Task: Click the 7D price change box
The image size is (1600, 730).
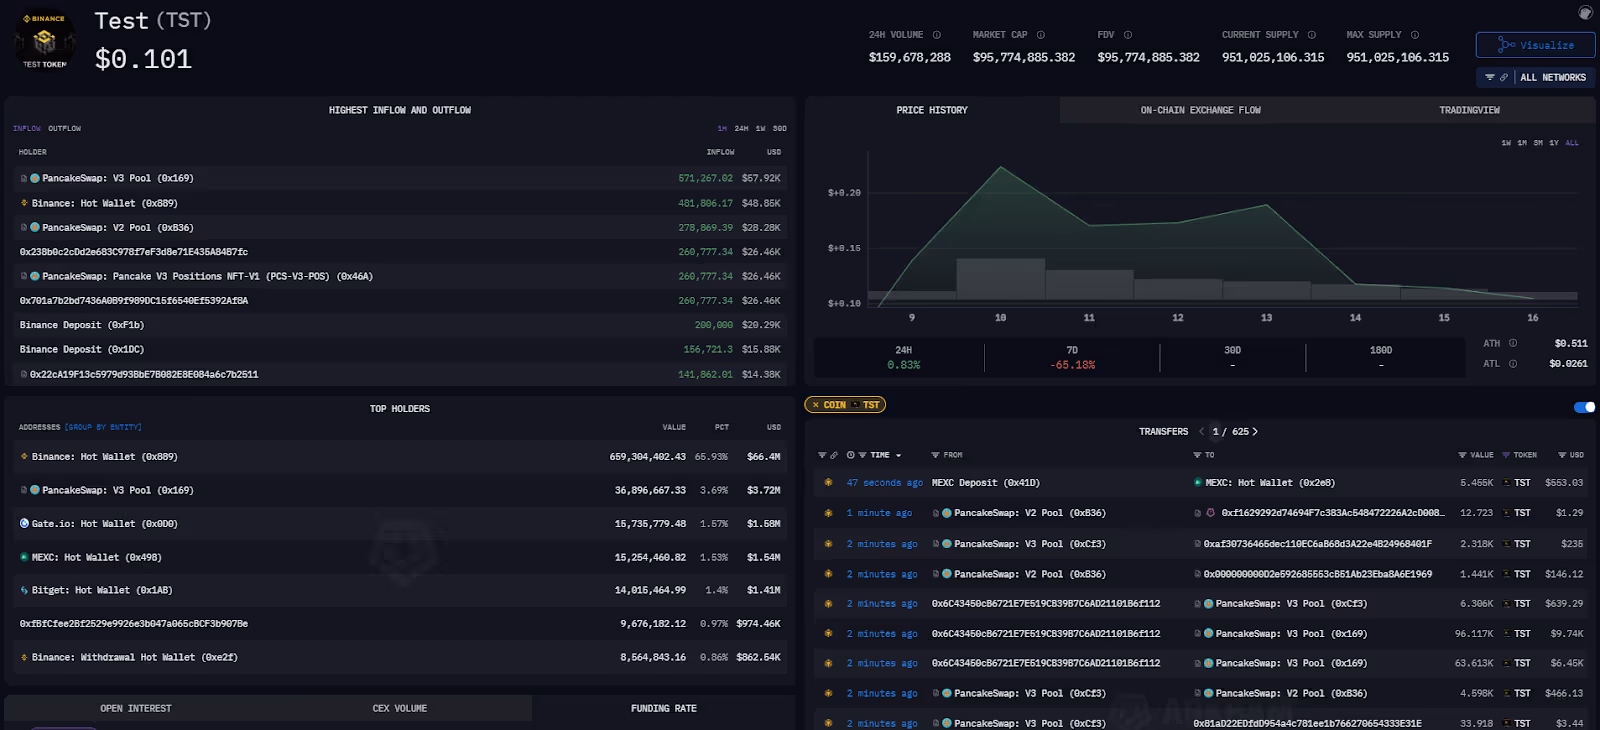Action: 1072,357
